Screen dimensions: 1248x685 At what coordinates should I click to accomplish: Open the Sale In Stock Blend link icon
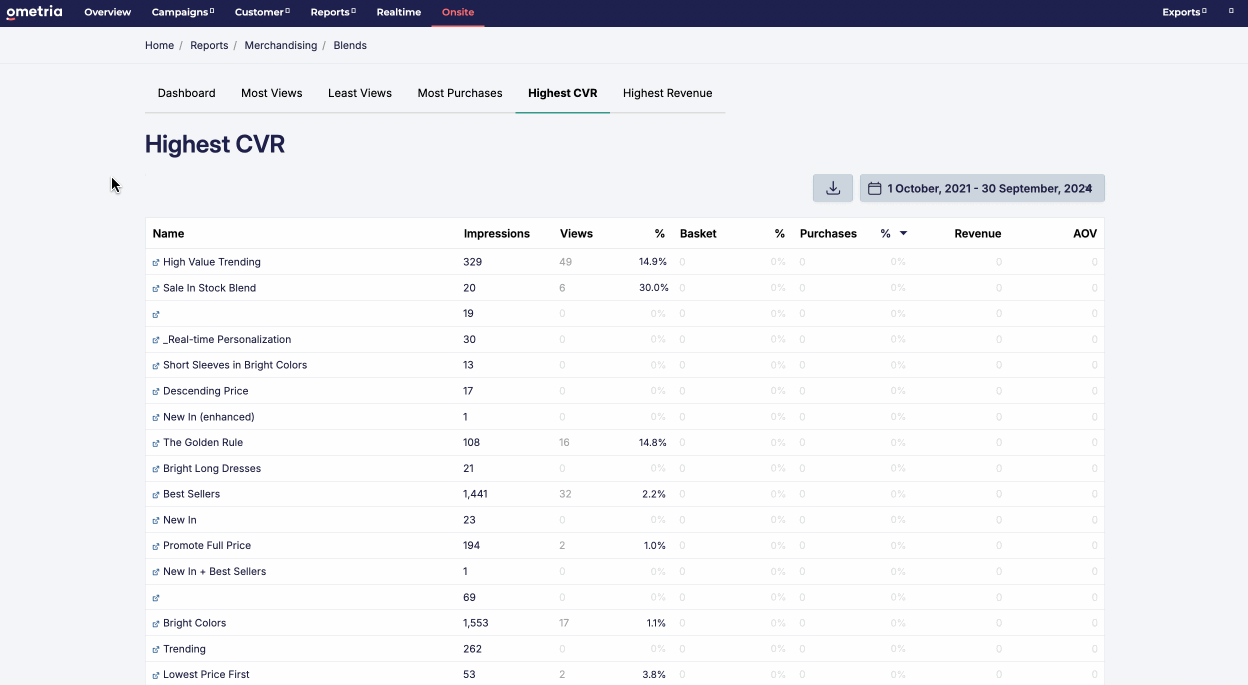(x=154, y=287)
